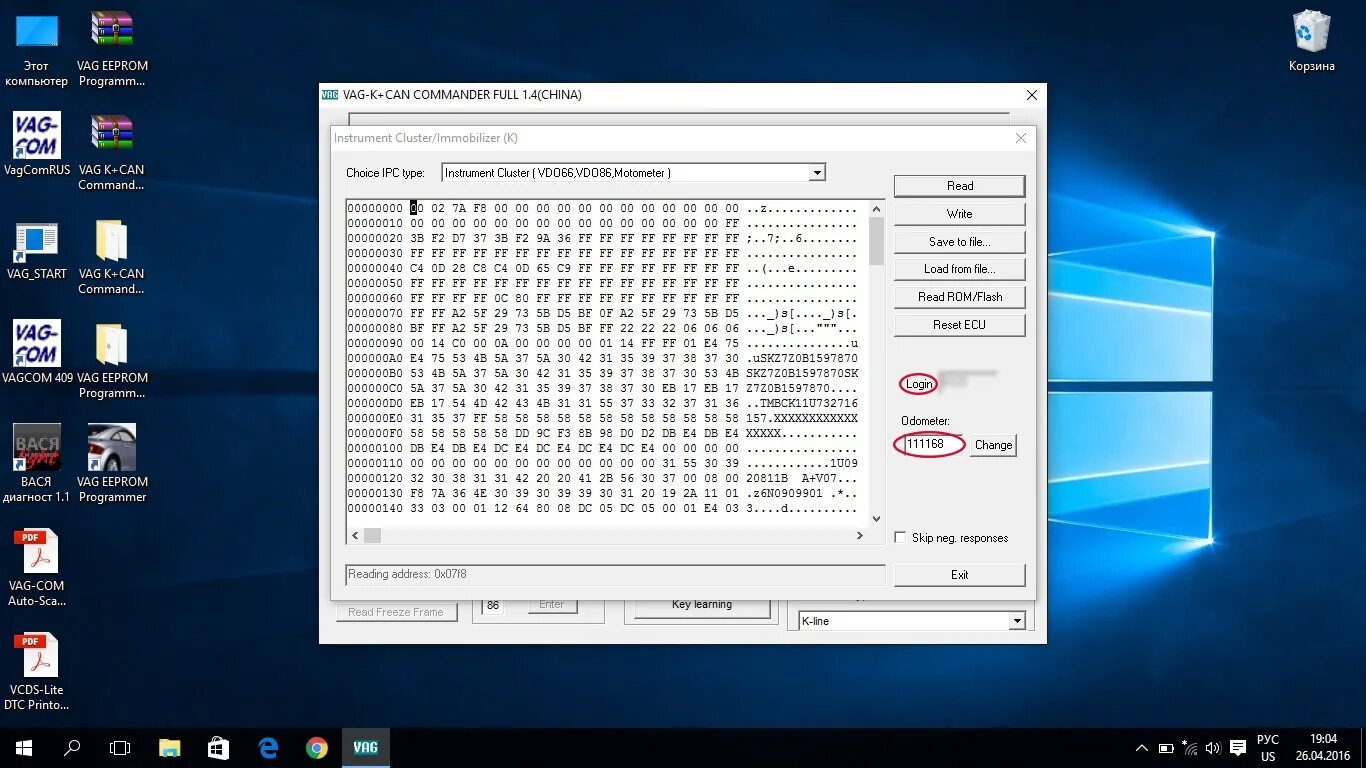Click hex row address 00000140
This screenshot has width=1366, height=768.
tap(375, 508)
